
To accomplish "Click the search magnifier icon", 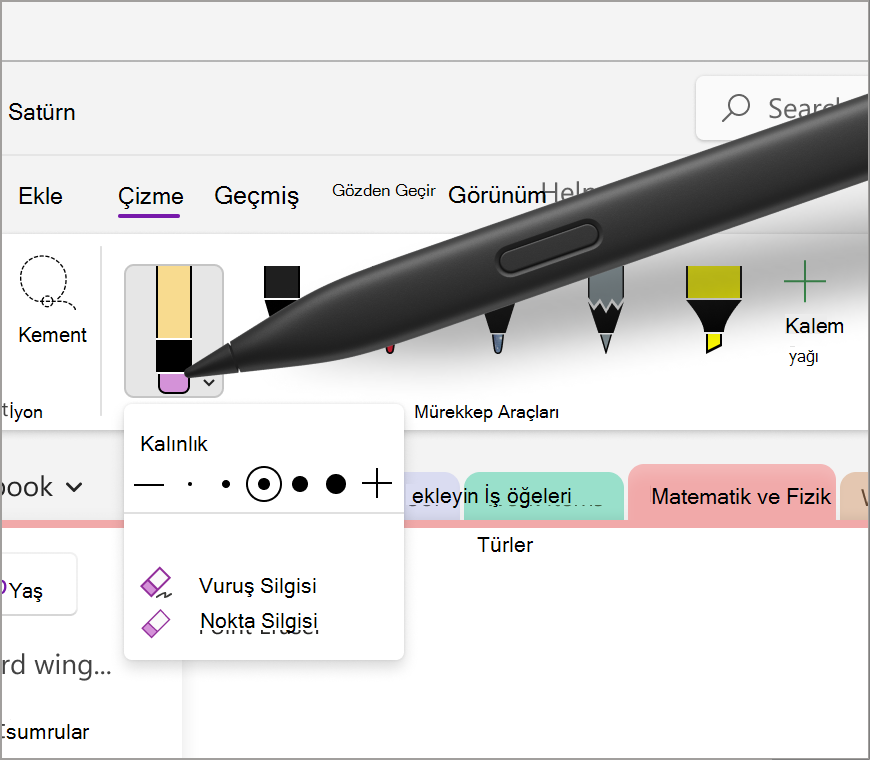I will (x=736, y=108).
